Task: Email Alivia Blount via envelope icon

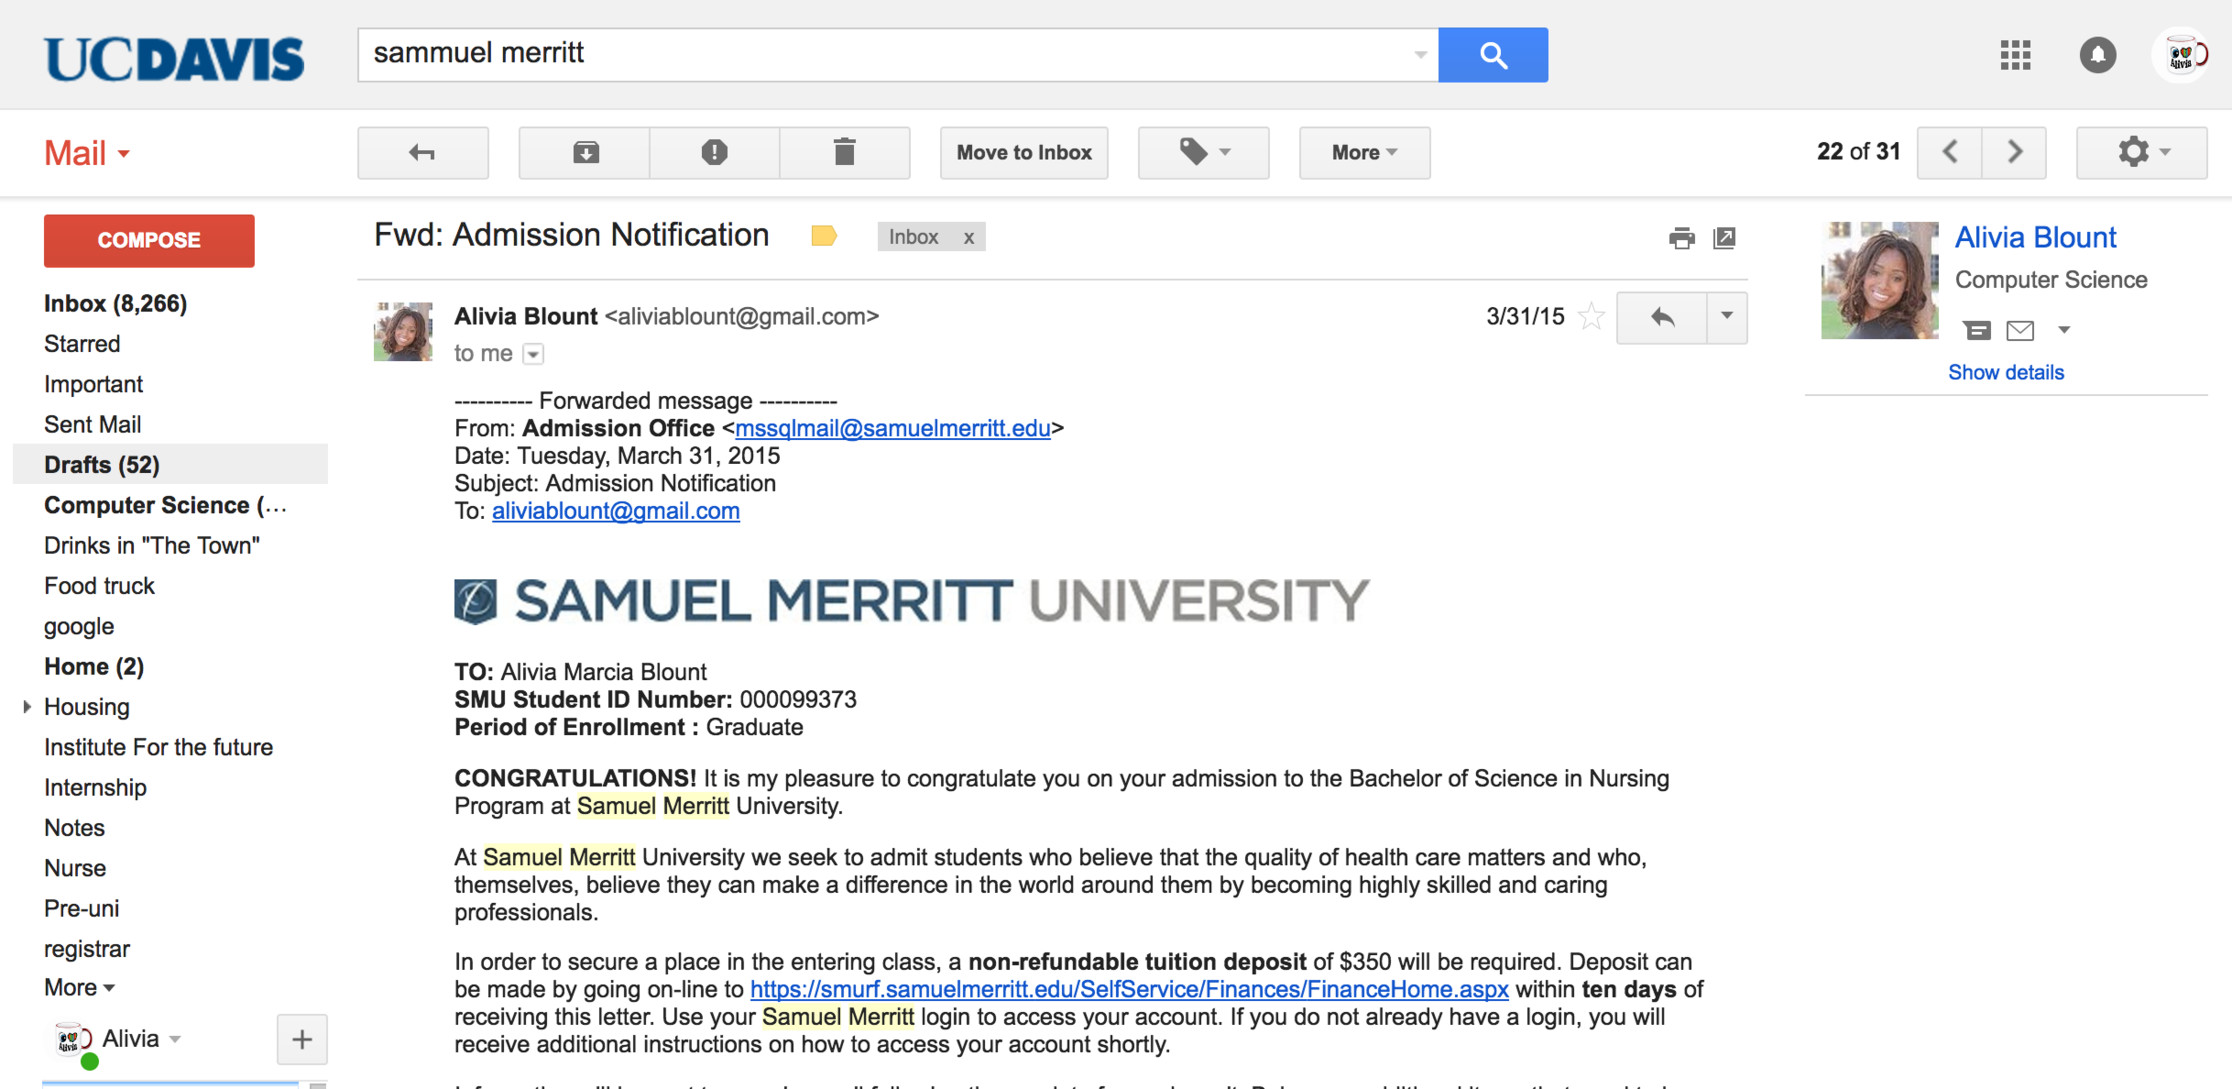Action: pos(2019,330)
